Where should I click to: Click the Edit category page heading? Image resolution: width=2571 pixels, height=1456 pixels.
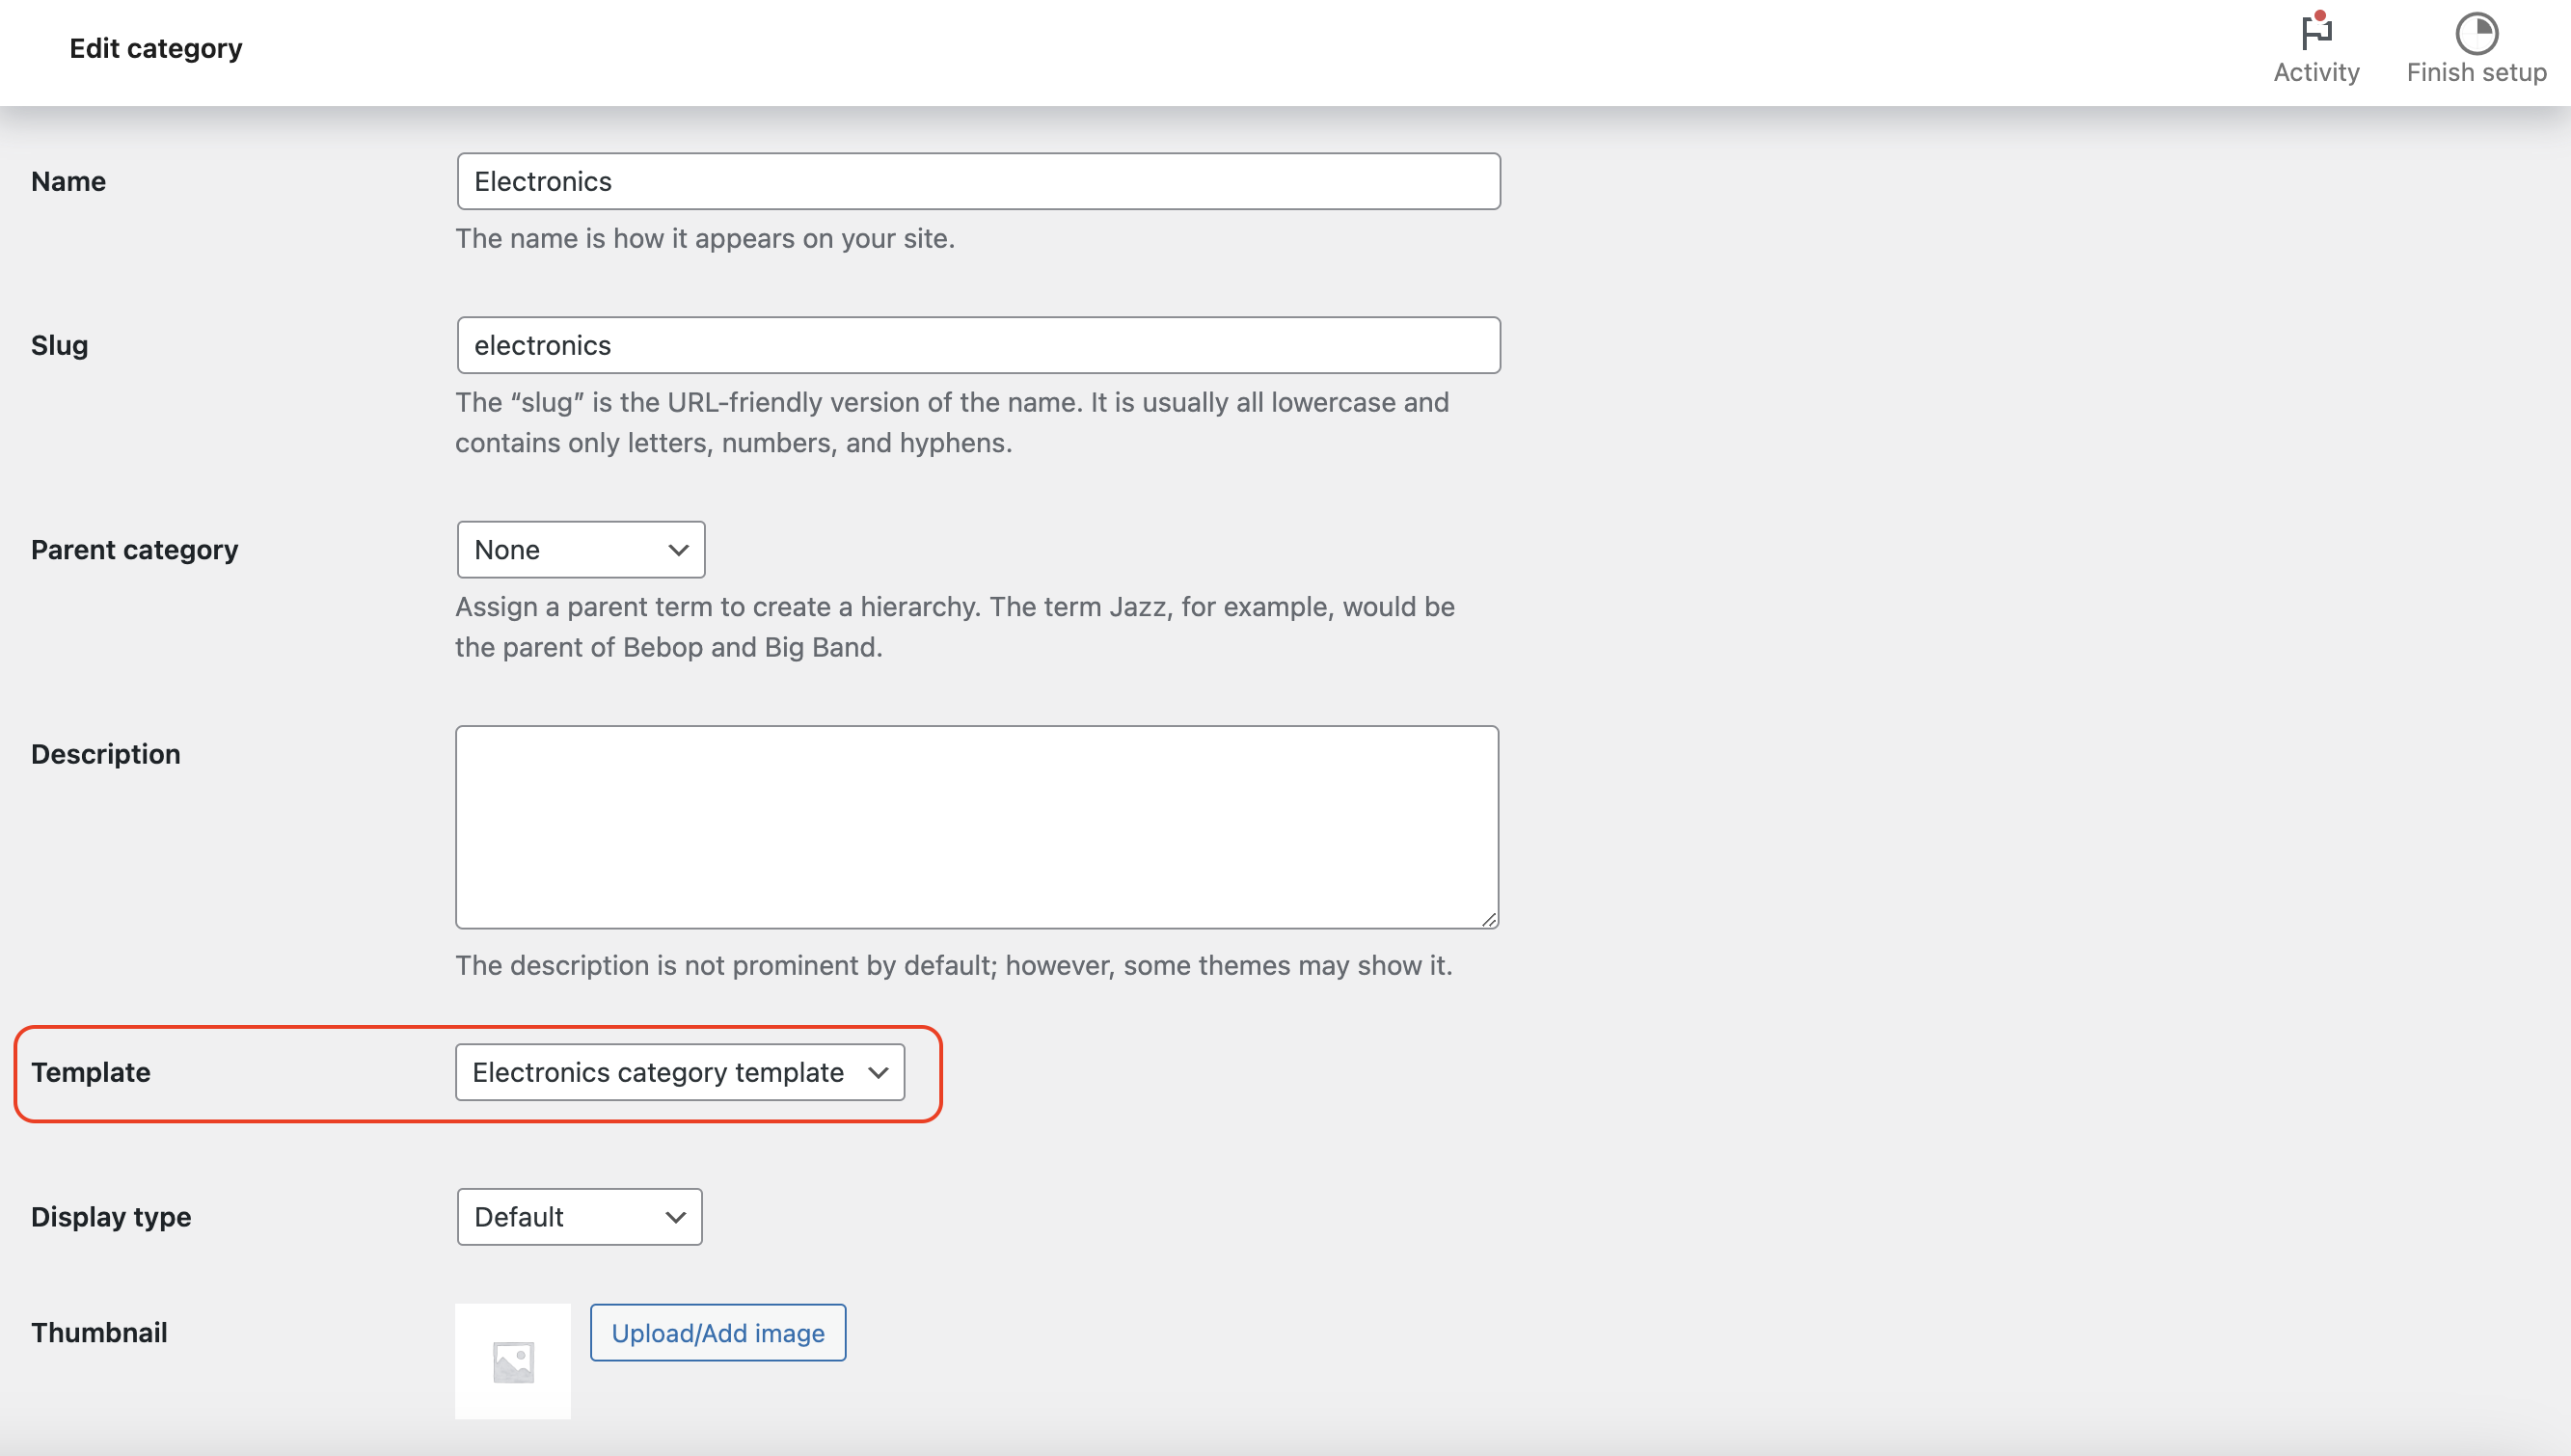pos(155,48)
